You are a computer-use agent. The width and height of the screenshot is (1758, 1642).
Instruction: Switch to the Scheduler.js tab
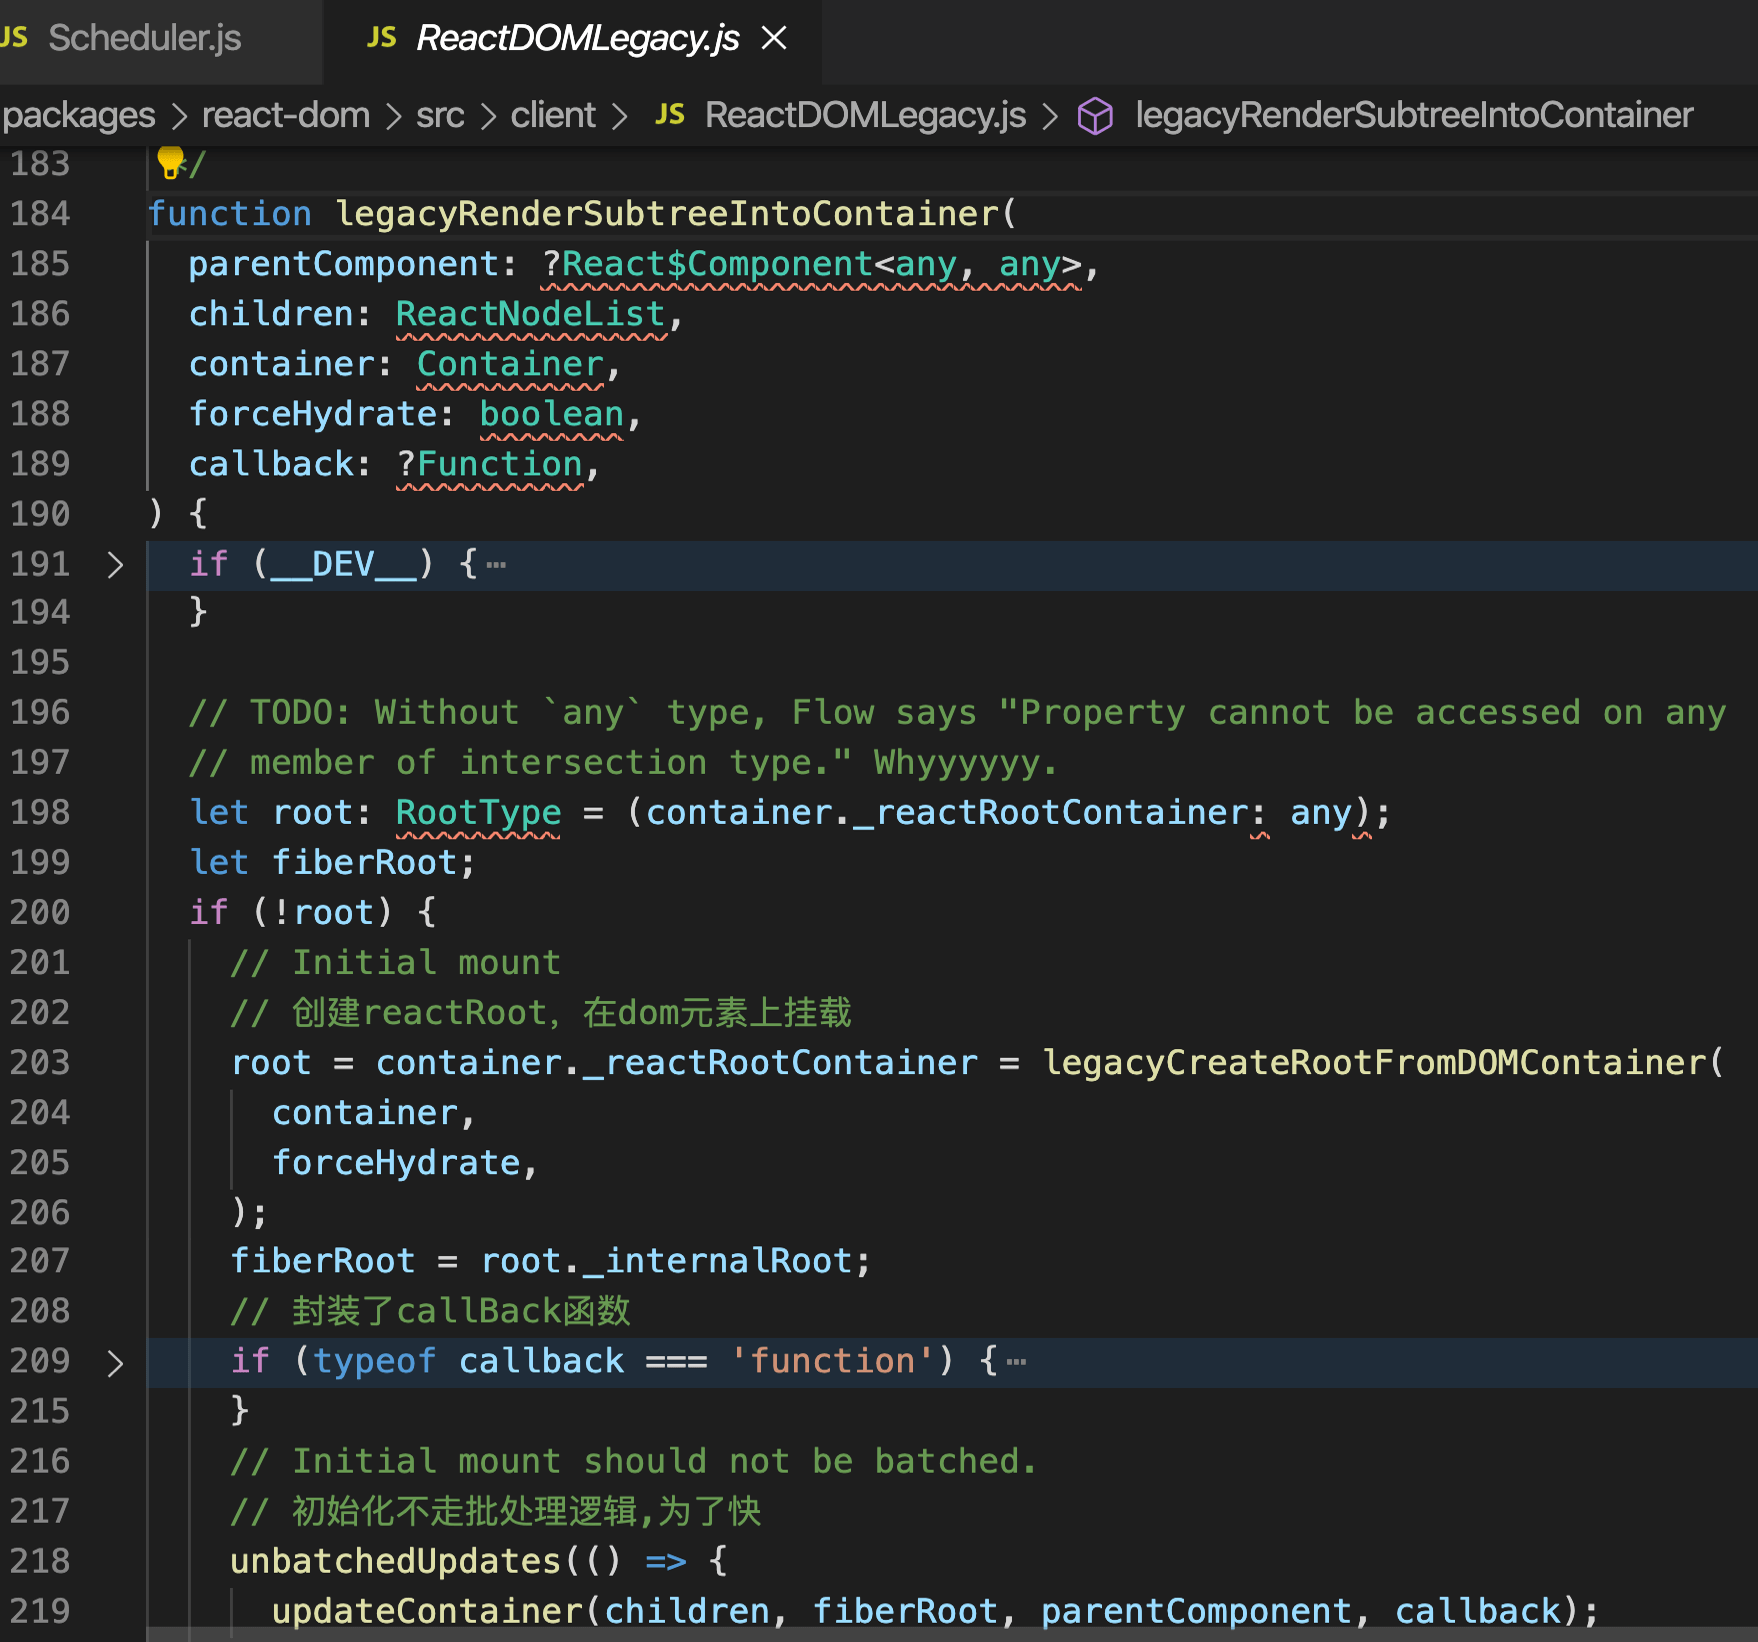[x=144, y=38]
